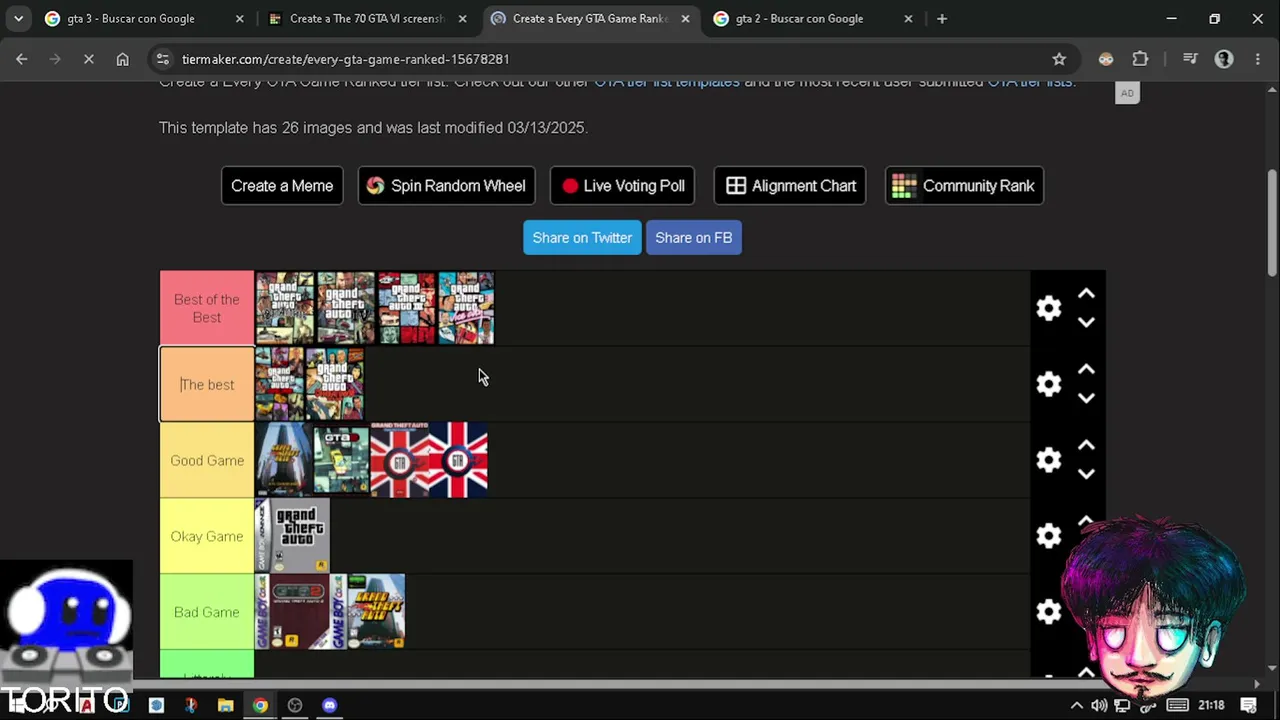
Task: Edit the Bad Game tier label
Action: (x=207, y=612)
